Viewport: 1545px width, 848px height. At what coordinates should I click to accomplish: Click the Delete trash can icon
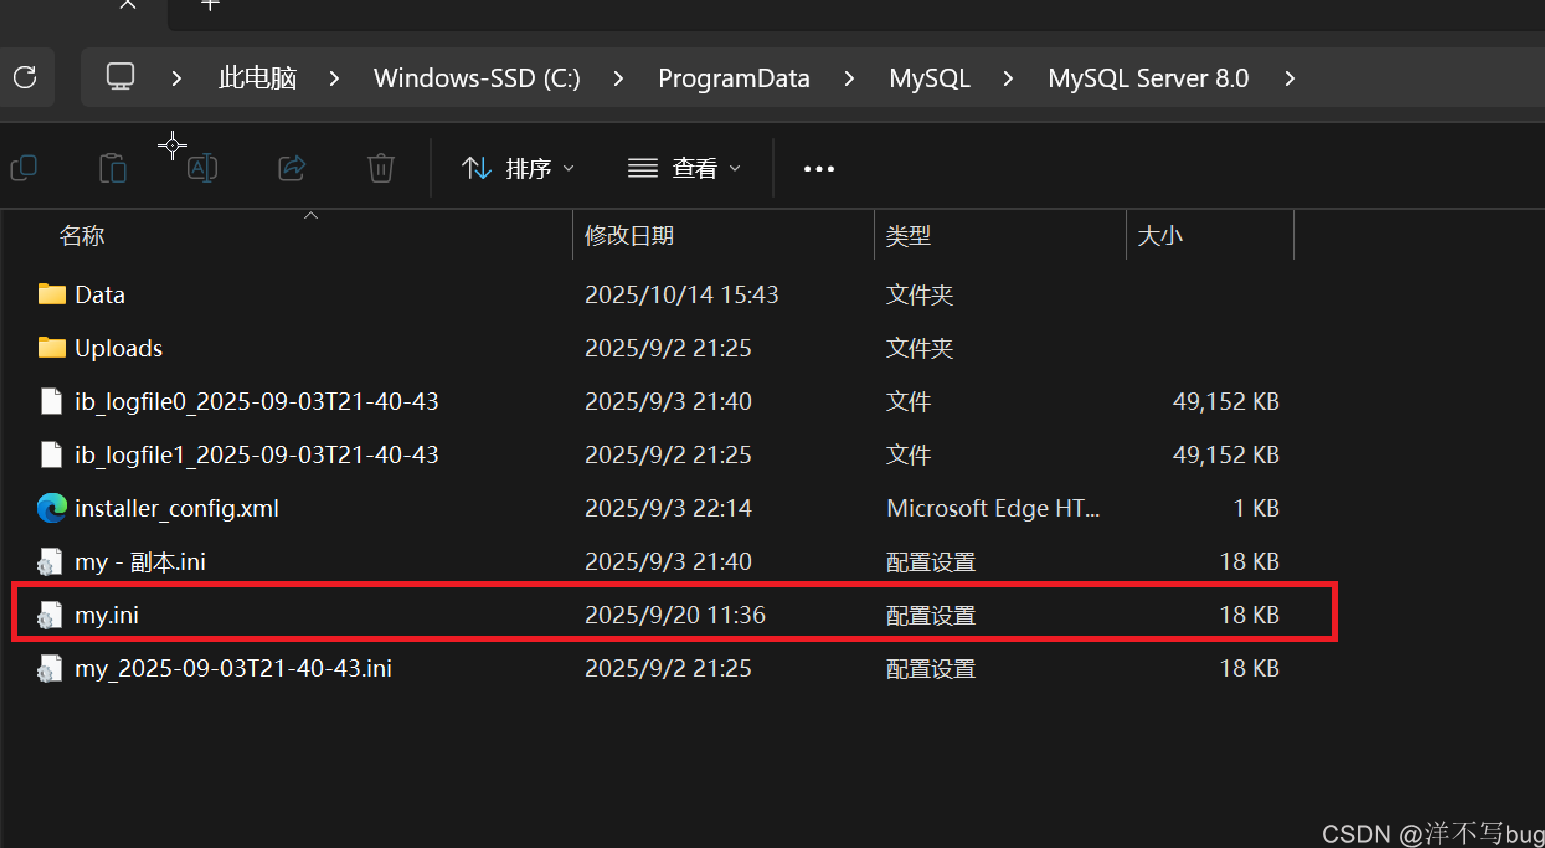click(381, 168)
